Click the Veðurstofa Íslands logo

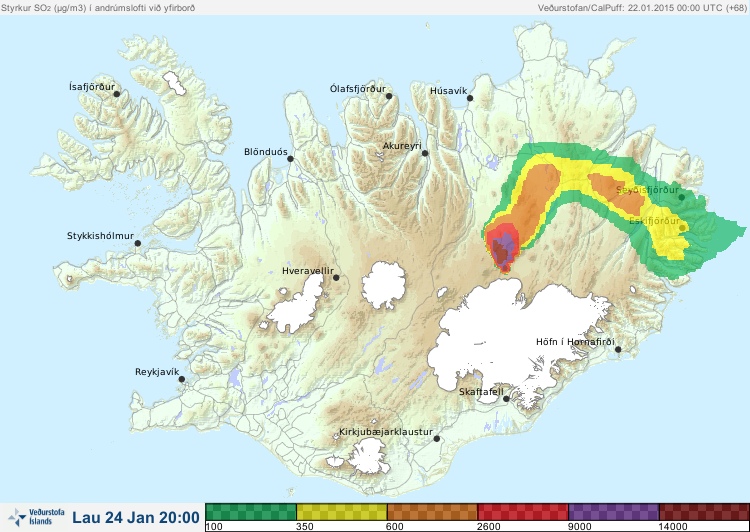click(36, 517)
